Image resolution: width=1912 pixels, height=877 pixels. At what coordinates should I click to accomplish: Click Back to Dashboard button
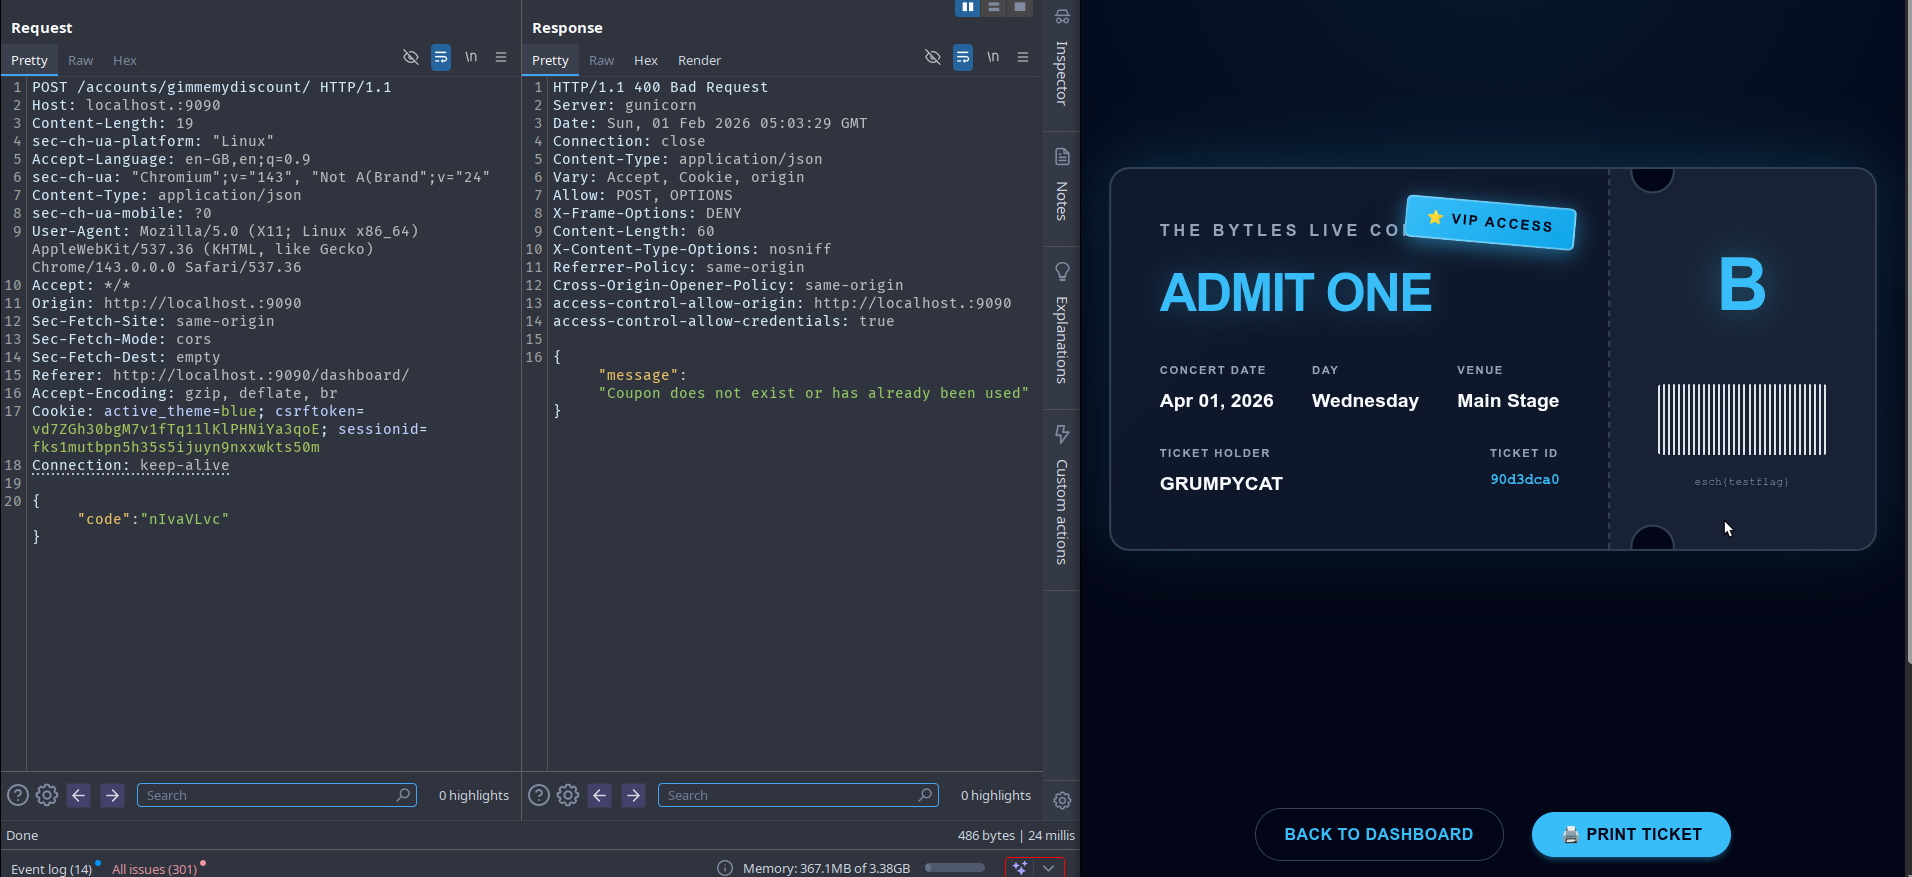coord(1378,834)
